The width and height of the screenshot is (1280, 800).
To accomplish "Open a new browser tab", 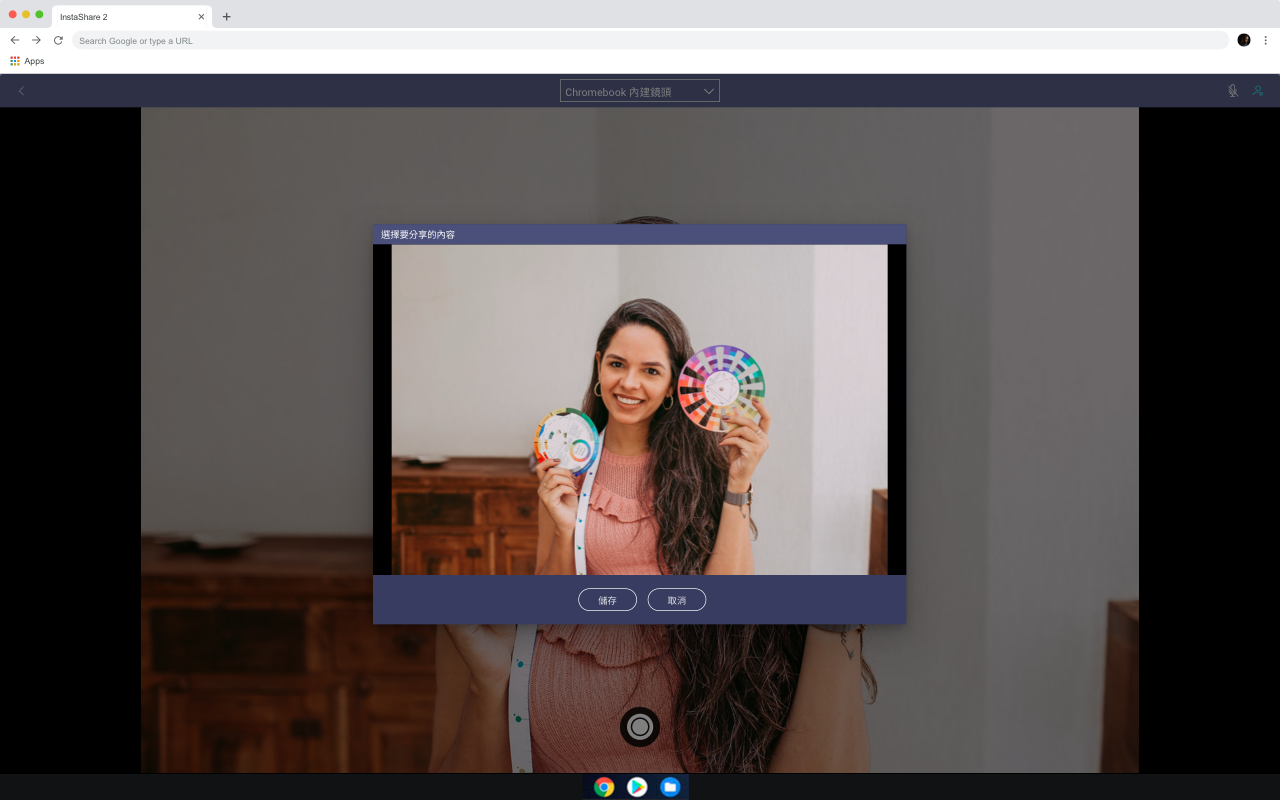I will click(x=227, y=17).
